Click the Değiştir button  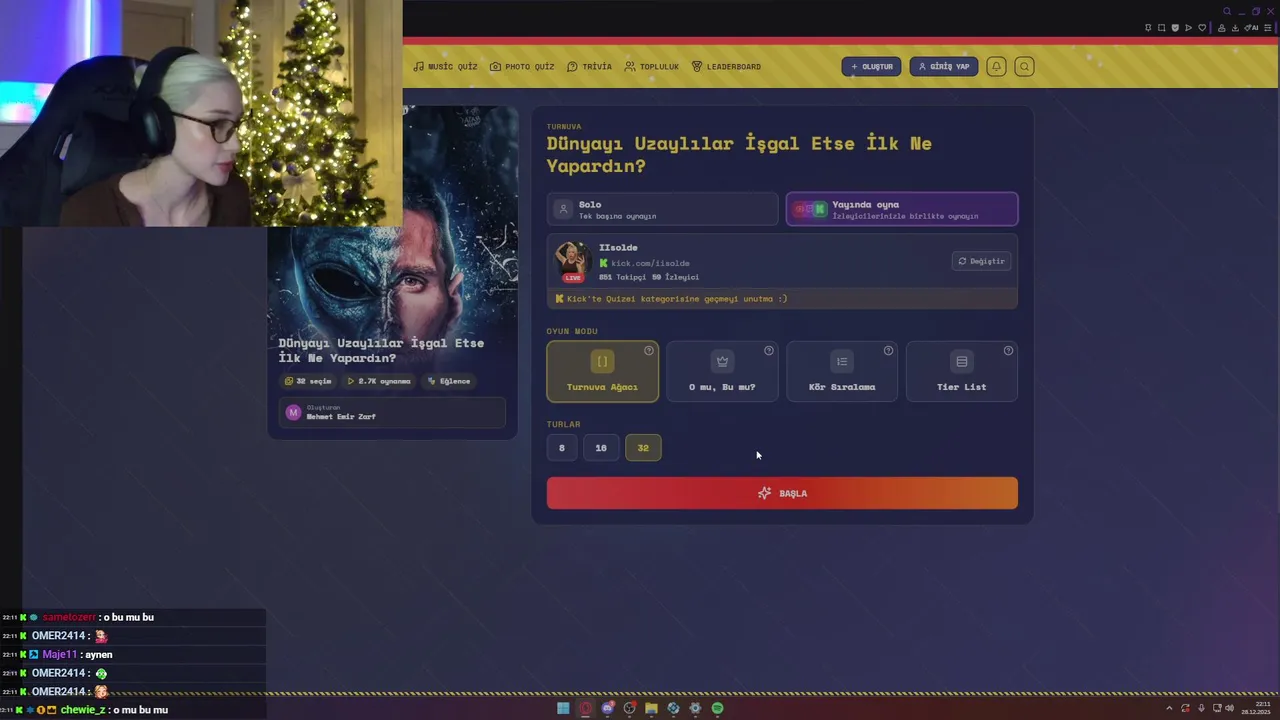(981, 261)
